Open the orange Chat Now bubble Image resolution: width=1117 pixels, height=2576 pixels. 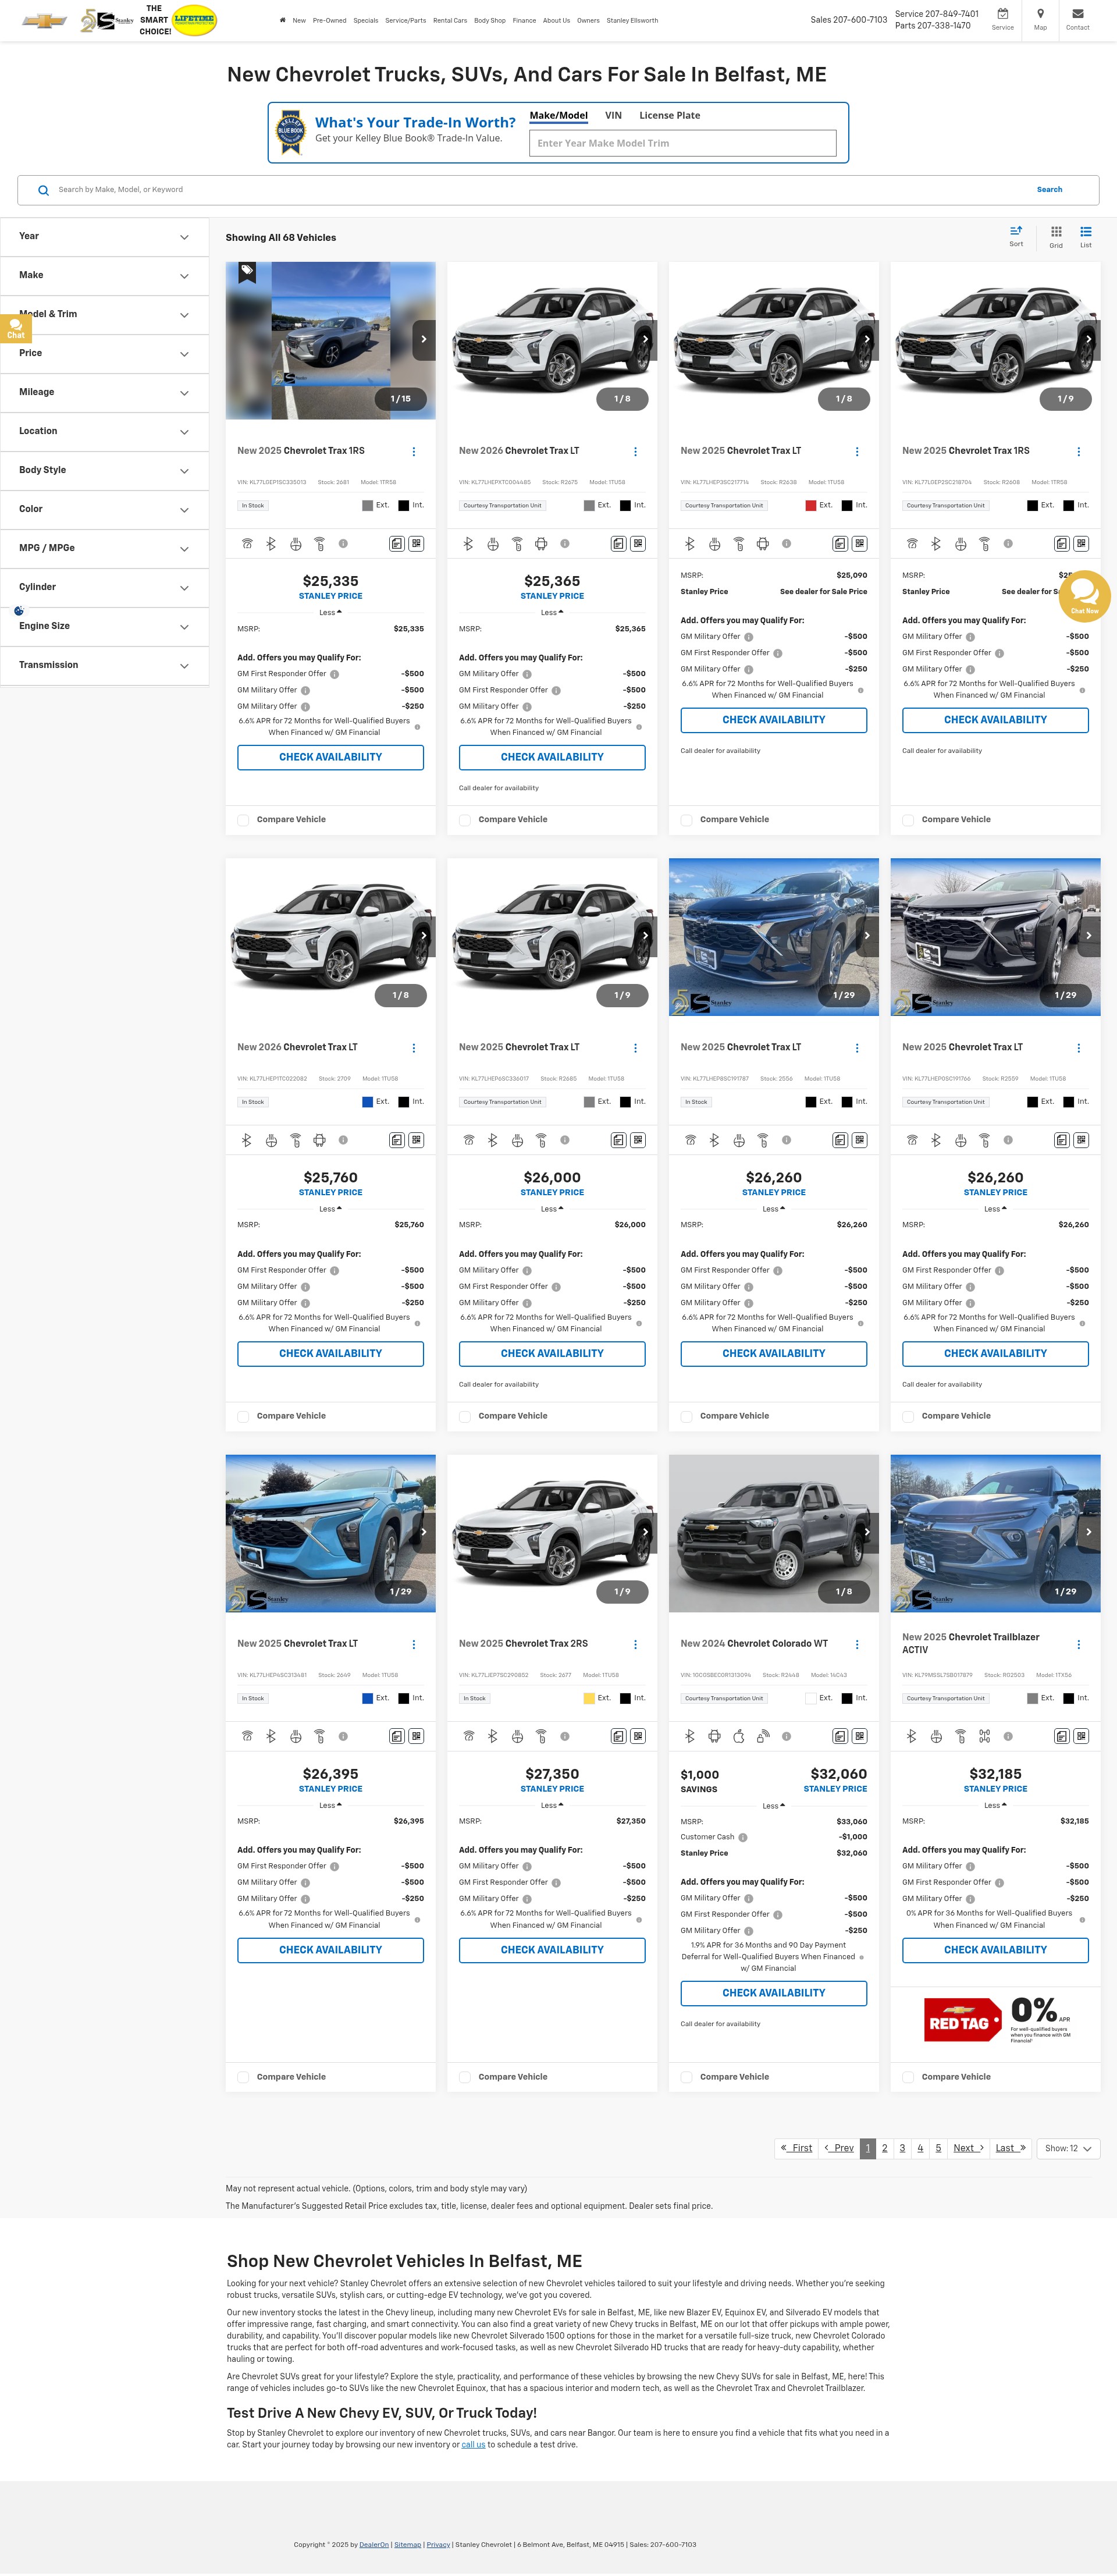coord(1084,596)
